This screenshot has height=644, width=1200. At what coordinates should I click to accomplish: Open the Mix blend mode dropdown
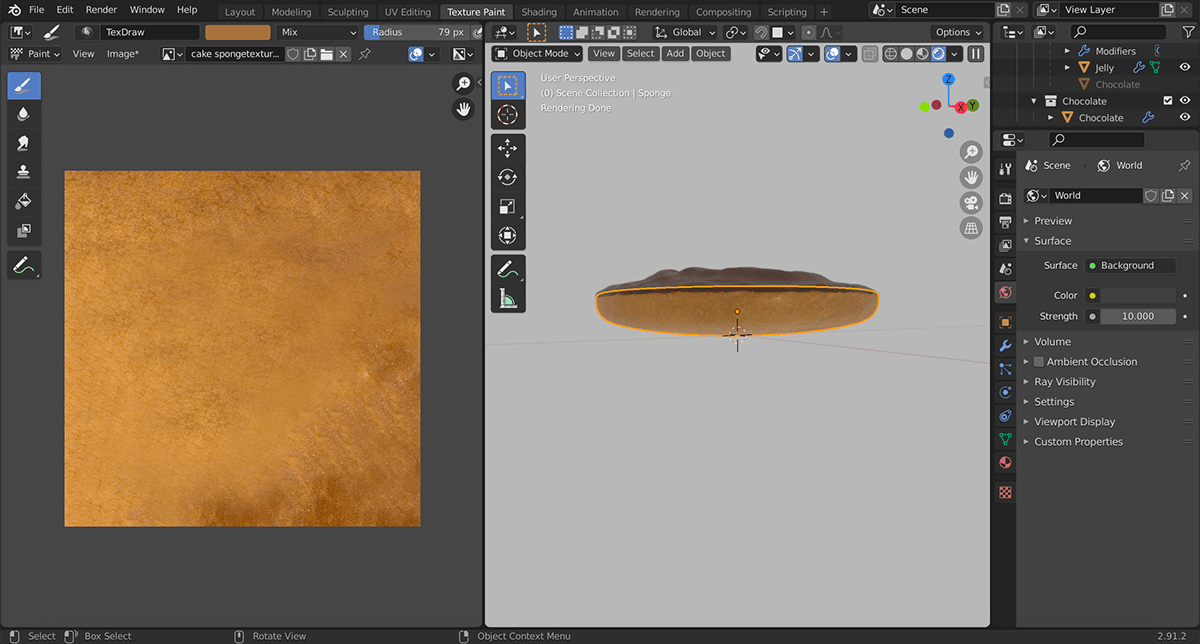click(x=319, y=32)
